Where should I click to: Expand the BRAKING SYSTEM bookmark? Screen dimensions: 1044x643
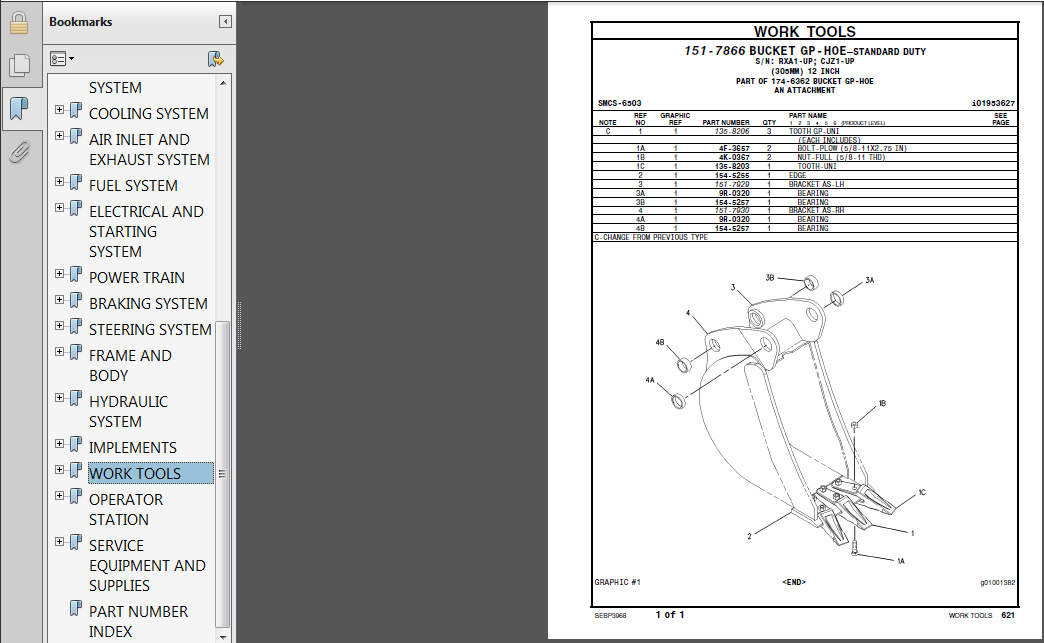coord(59,300)
